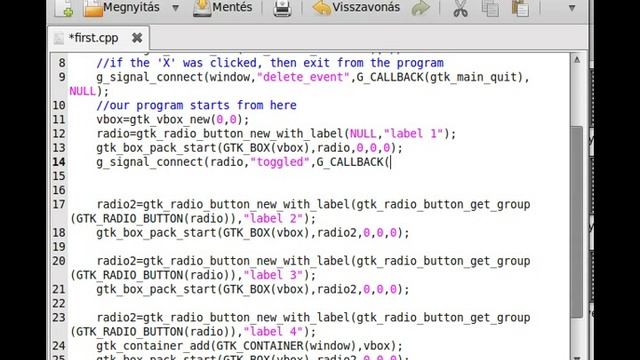Click the "delete_event" string on line 9

click(303, 77)
